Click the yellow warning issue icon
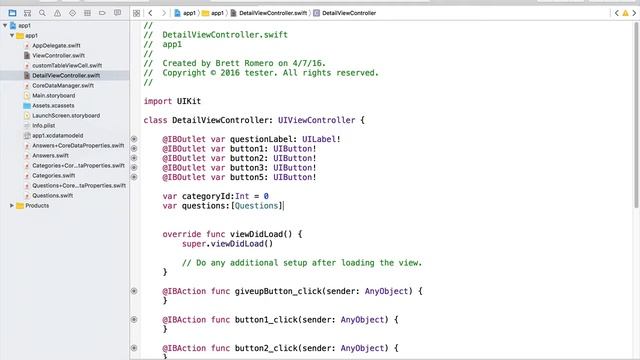 [x=625, y=13]
